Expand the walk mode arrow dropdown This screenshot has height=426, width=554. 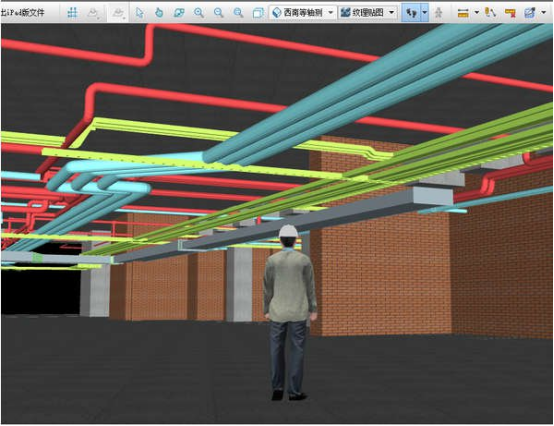coord(425,13)
